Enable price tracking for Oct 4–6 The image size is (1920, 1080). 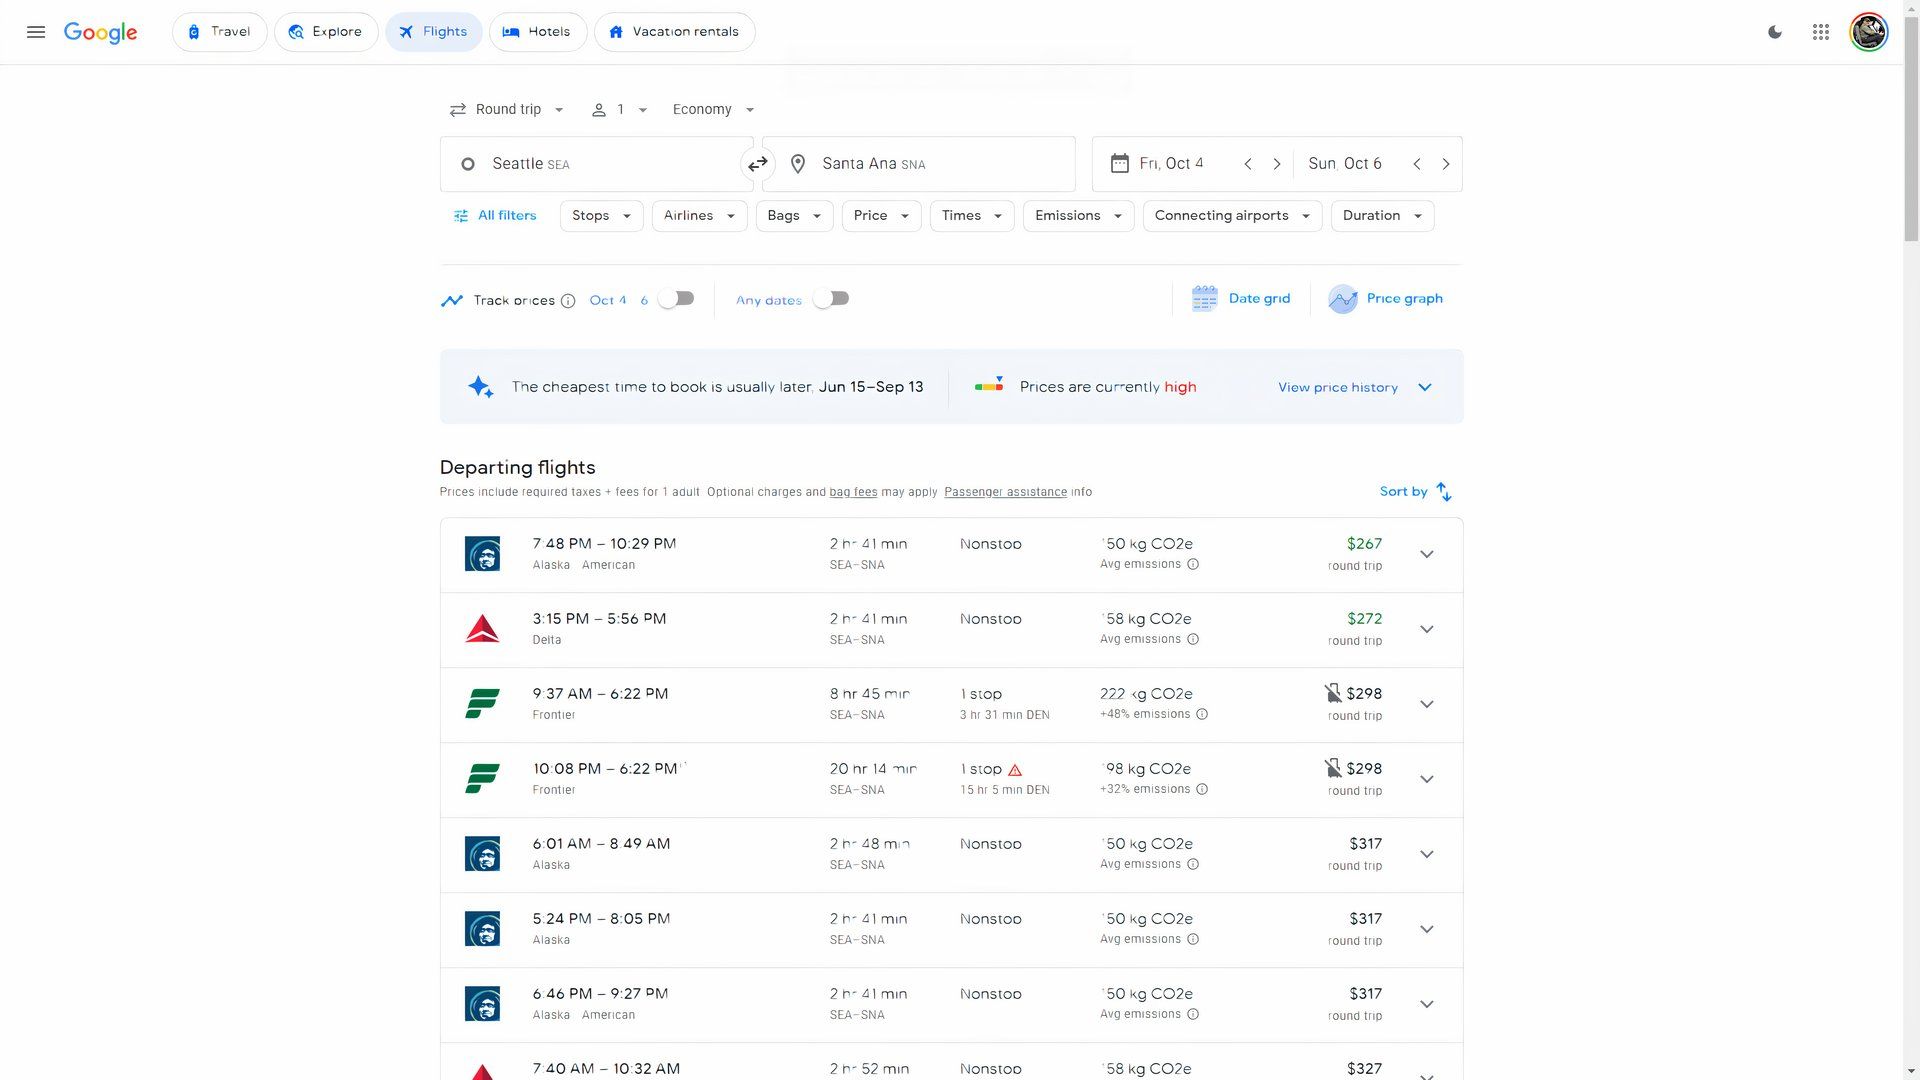tap(677, 299)
